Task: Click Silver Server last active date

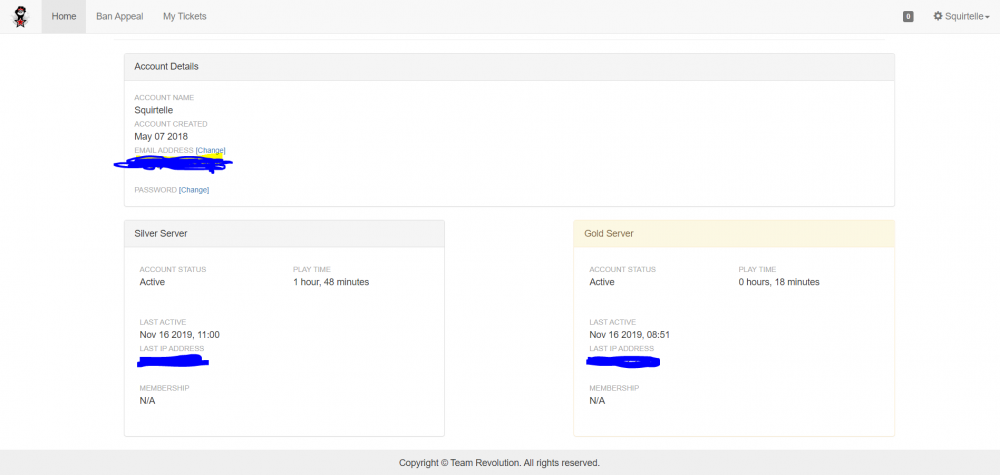Action: 180,335
